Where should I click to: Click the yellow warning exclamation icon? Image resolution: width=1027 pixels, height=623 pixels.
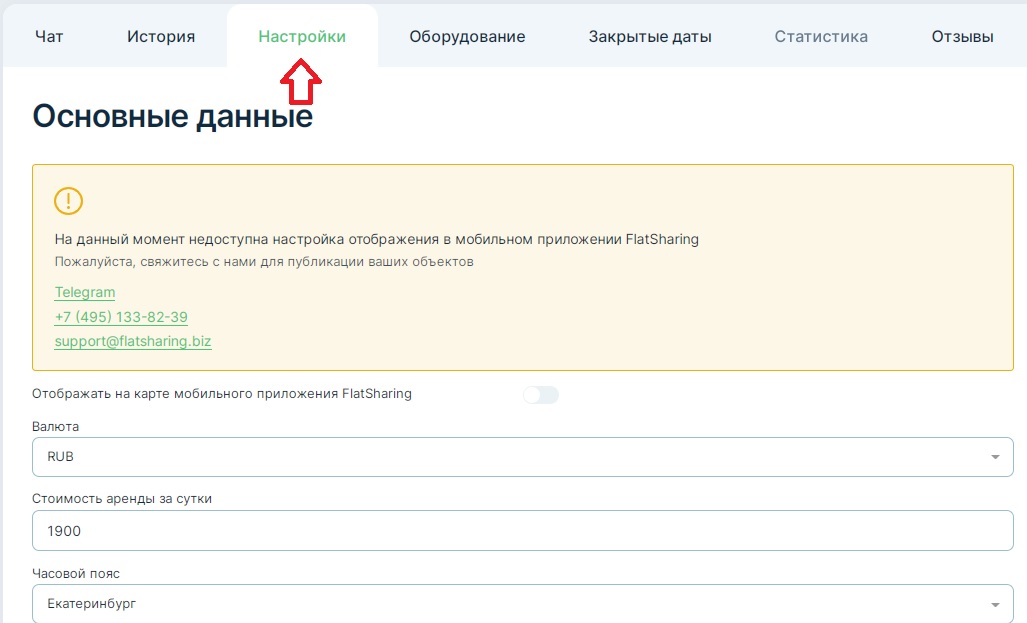click(68, 201)
